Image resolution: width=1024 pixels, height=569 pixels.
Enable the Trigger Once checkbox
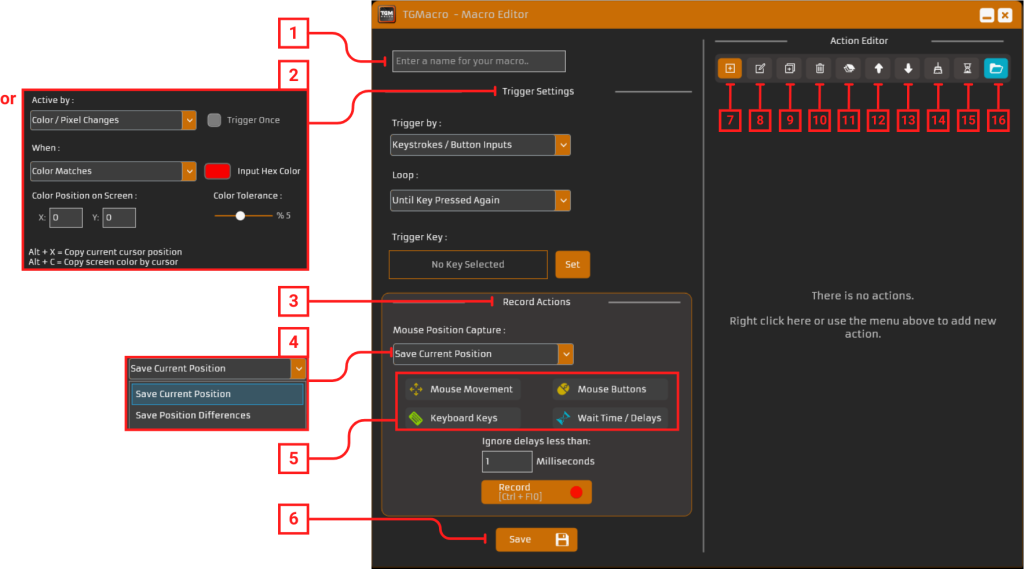click(214, 120)
